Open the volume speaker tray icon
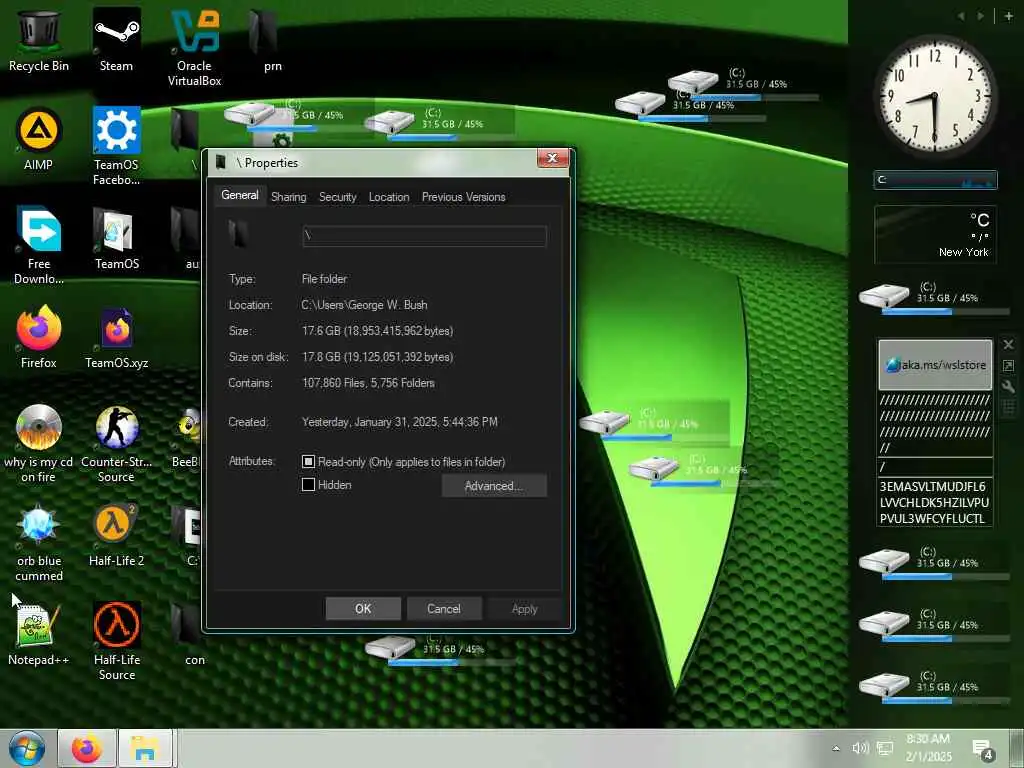The width and height of the screenshot is (1024, 768). (x=860, y=748)
